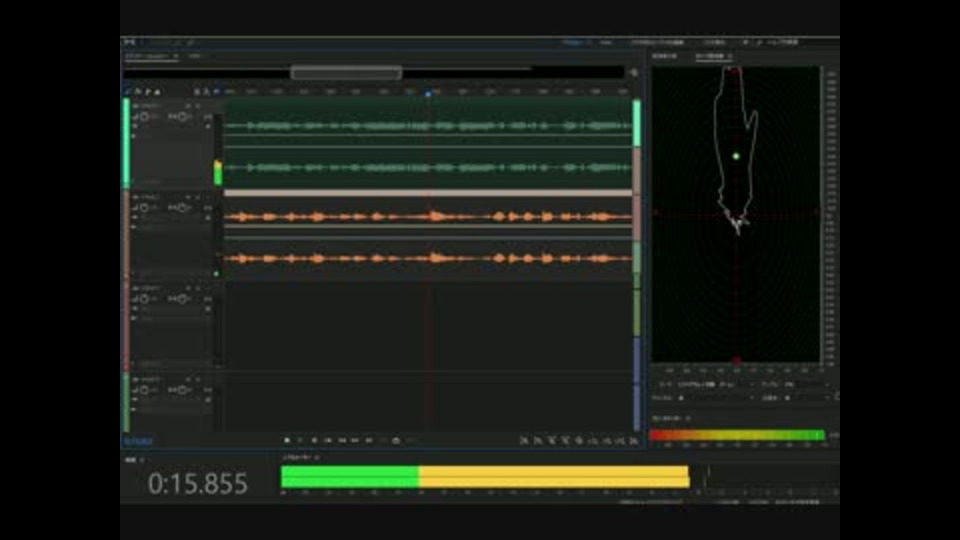Toggle Skip Selection in the transport bar
Screen dimensions: 960x540
(410, 440)
